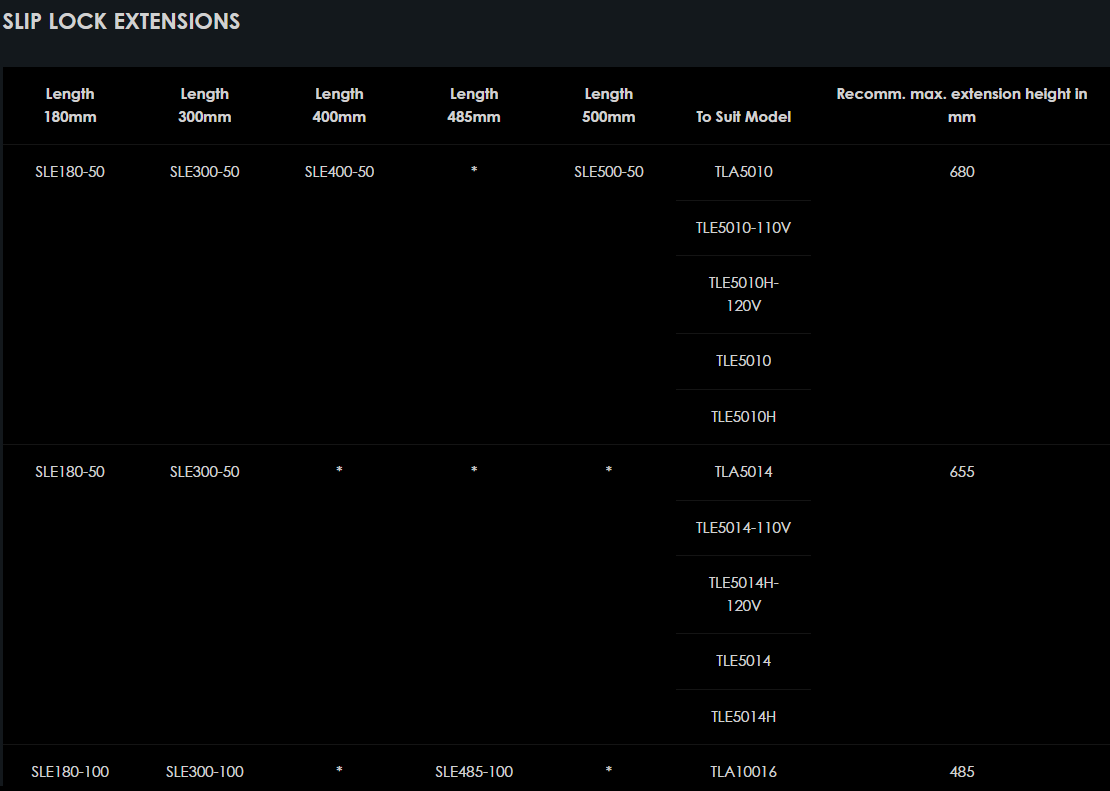The height and width of the screenshot is (791, 1110).
Task: Click the TLE5014-110V model cell
Action: (743, 528)
